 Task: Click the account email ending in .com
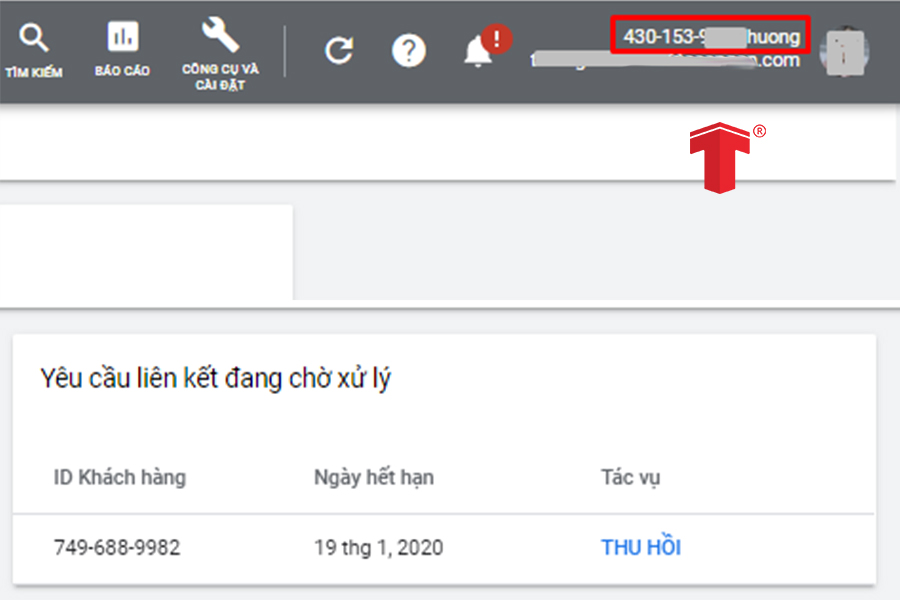tap(665, 60)
